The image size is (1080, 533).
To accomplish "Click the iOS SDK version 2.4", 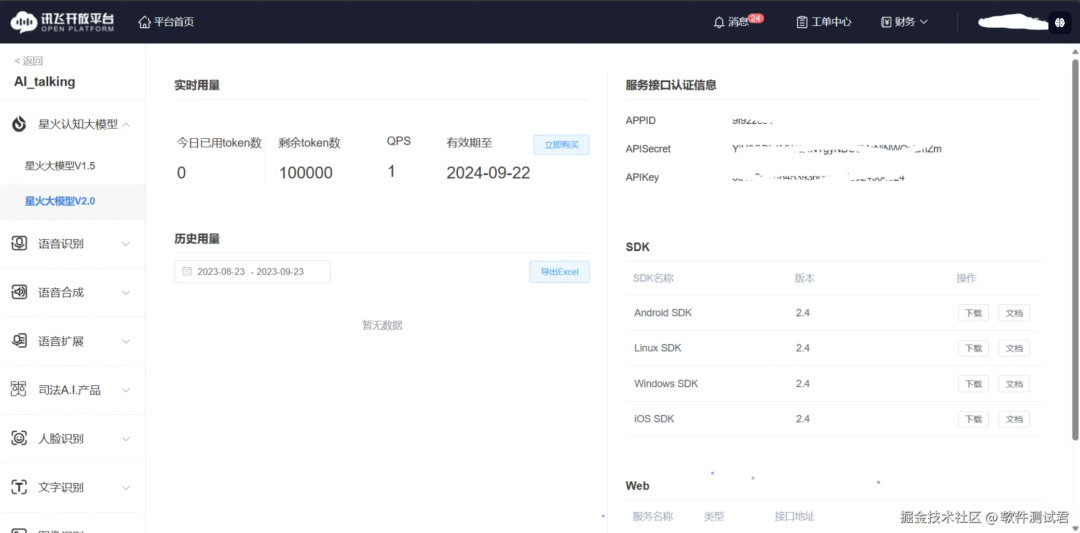I will coord(802,419).
